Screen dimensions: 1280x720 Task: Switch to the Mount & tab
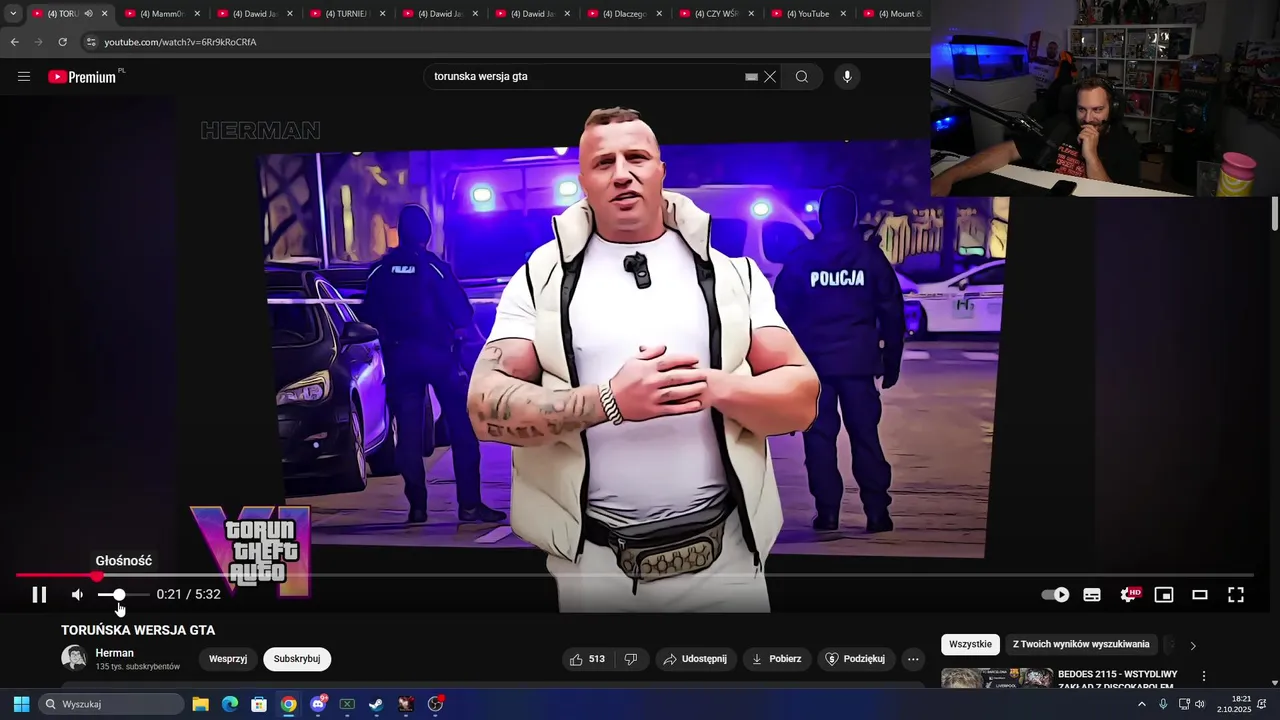pyautogui.click(x=895, y=14)
